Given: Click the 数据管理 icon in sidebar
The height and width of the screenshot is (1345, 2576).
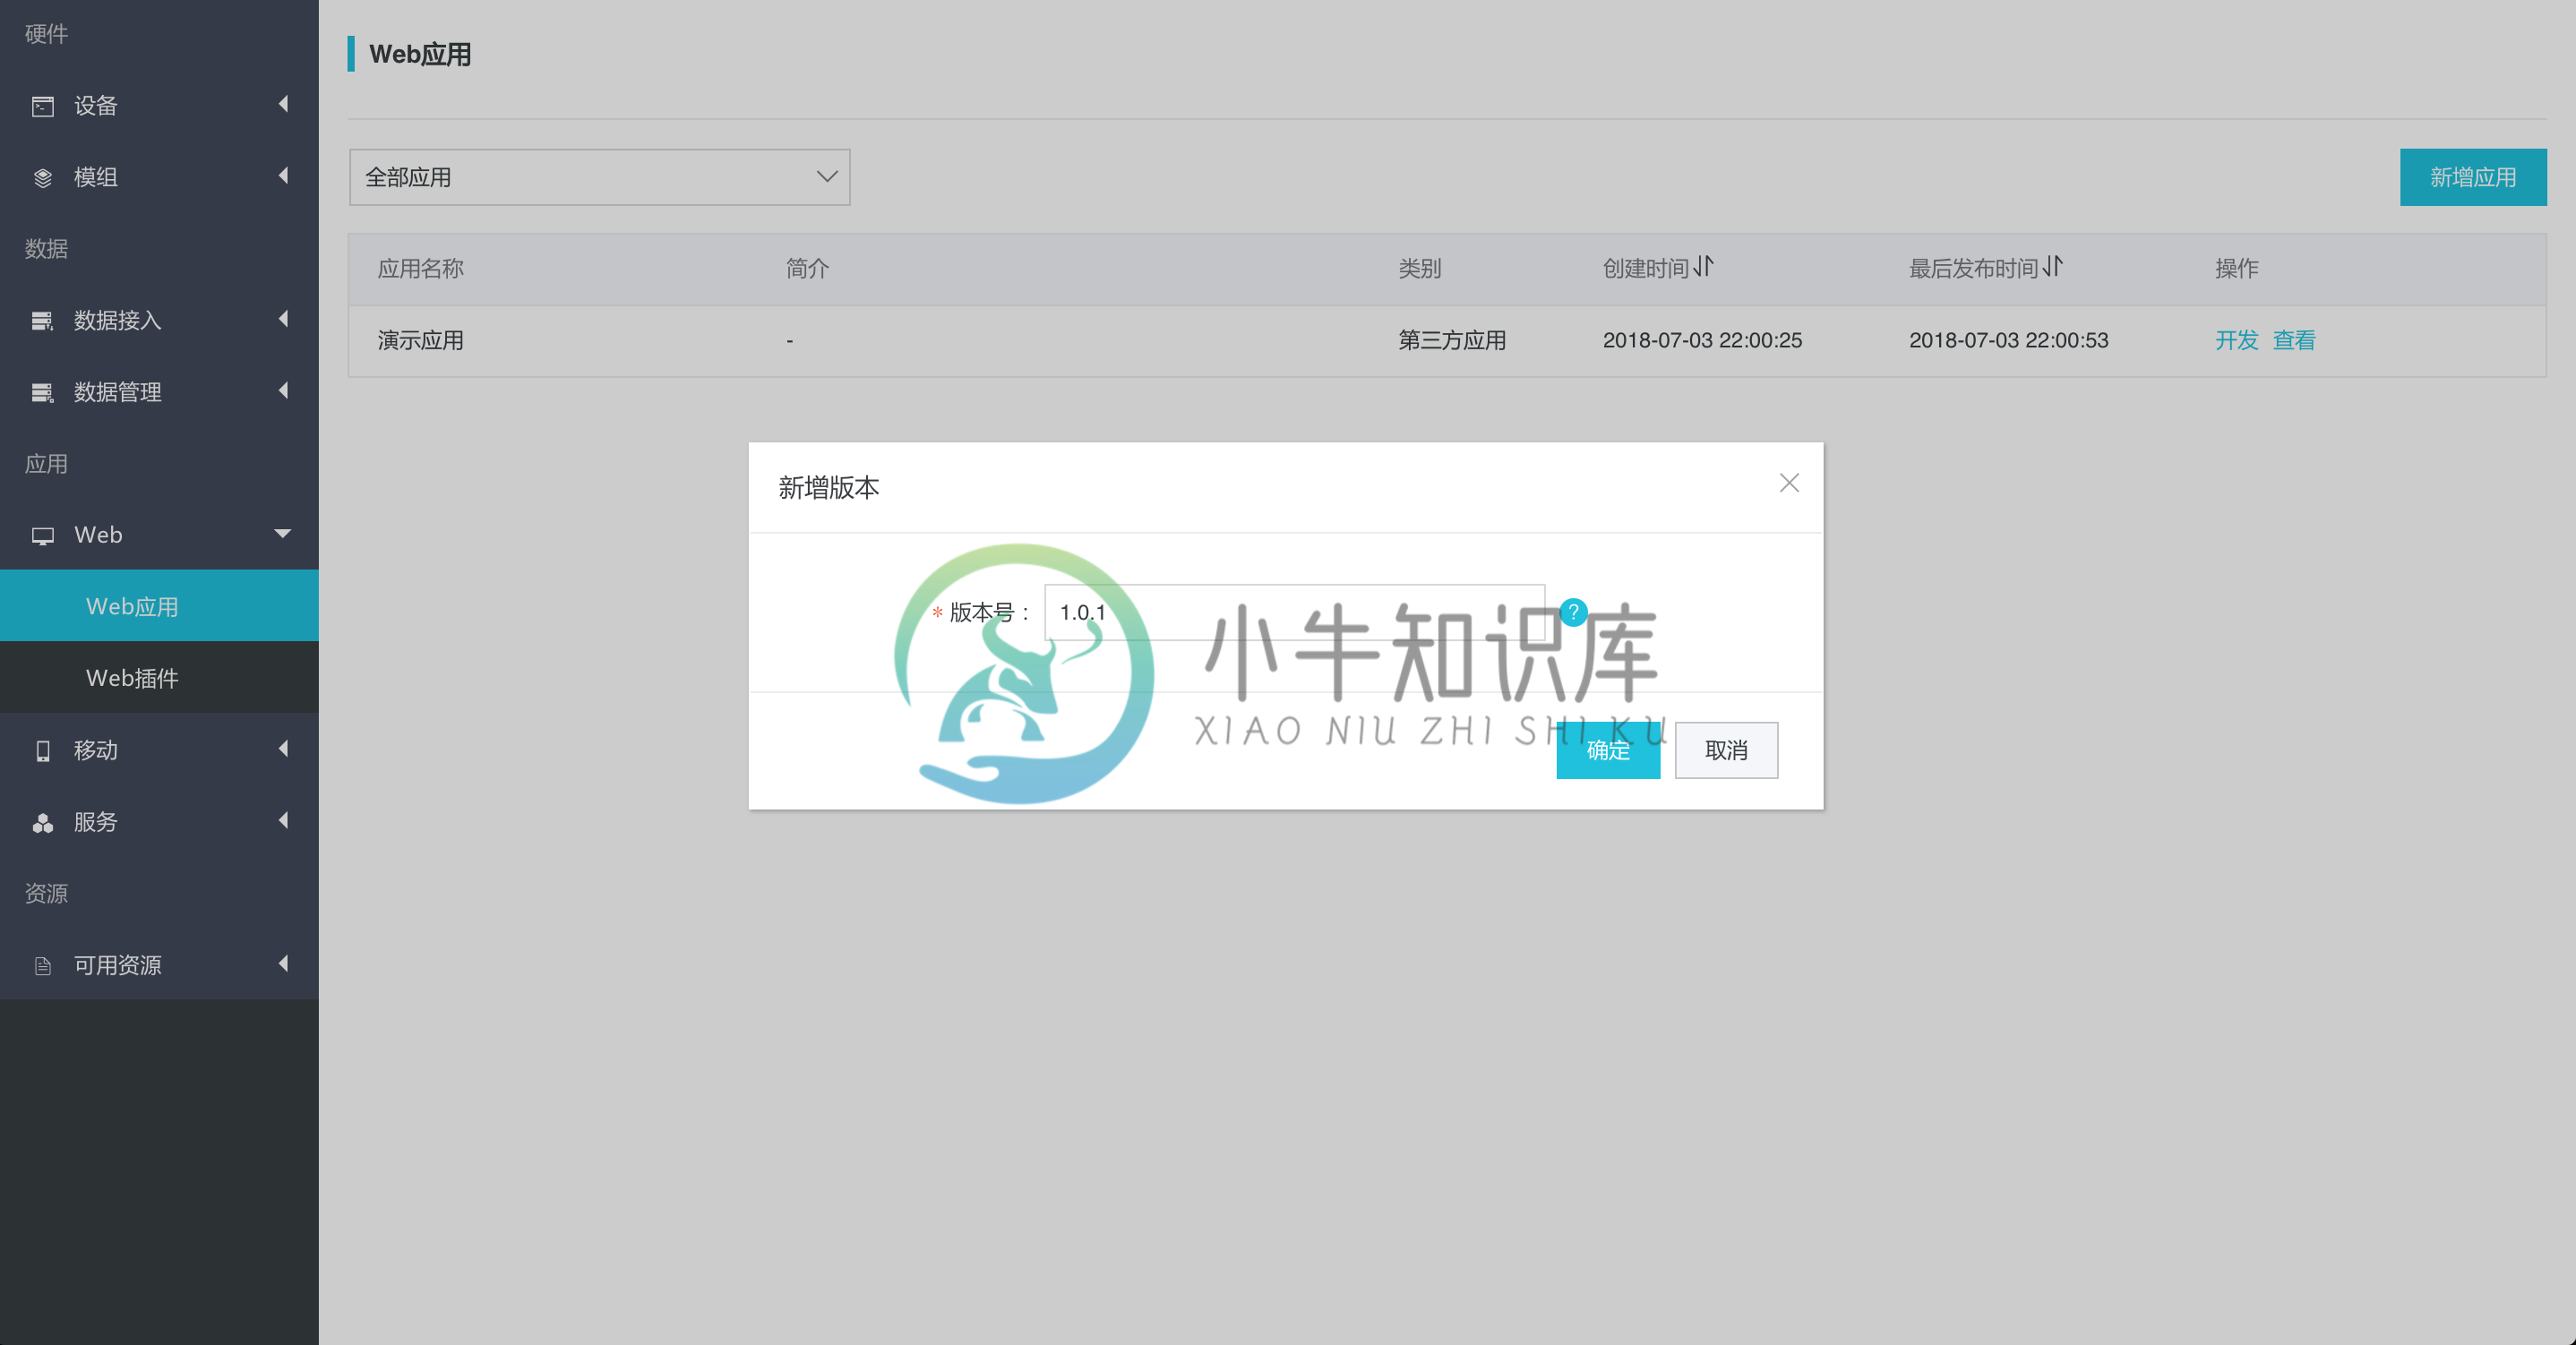Looking at the screenshot, I should (42, 393).
